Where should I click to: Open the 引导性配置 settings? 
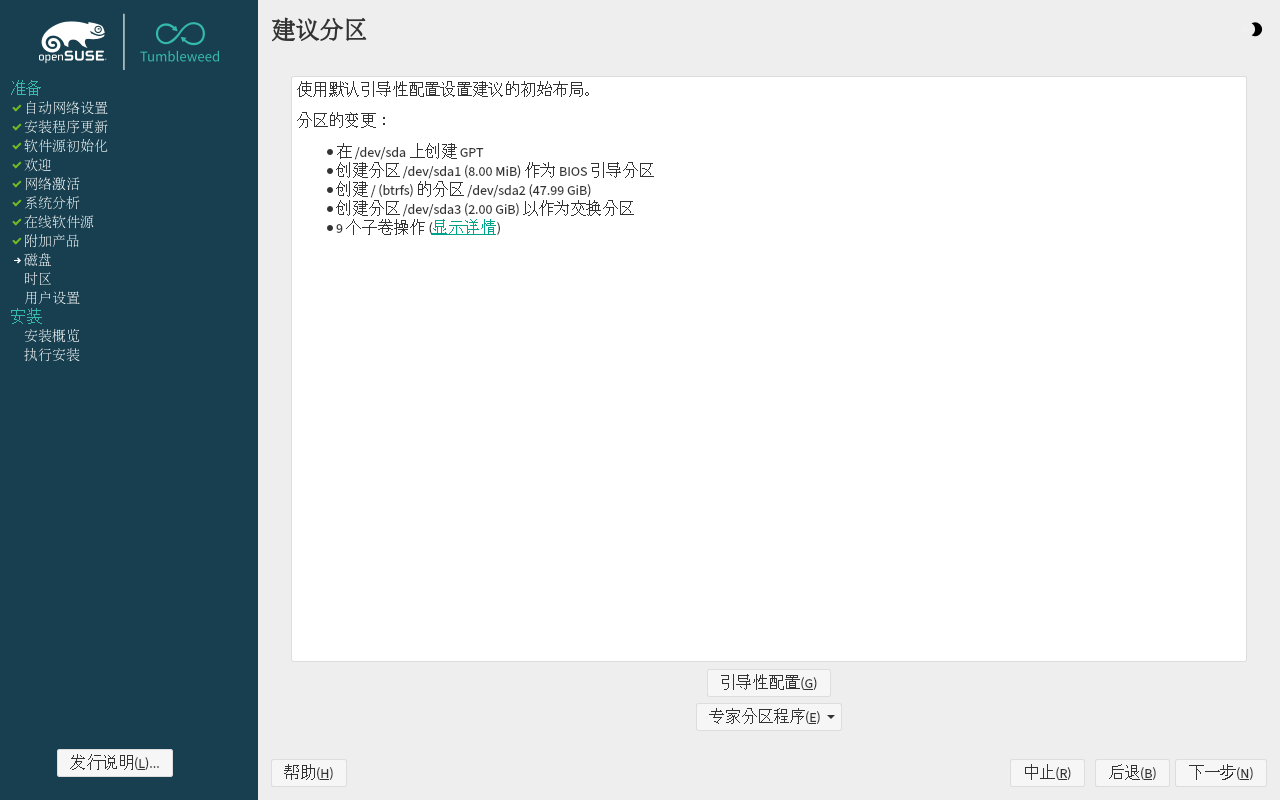[768, 682]
